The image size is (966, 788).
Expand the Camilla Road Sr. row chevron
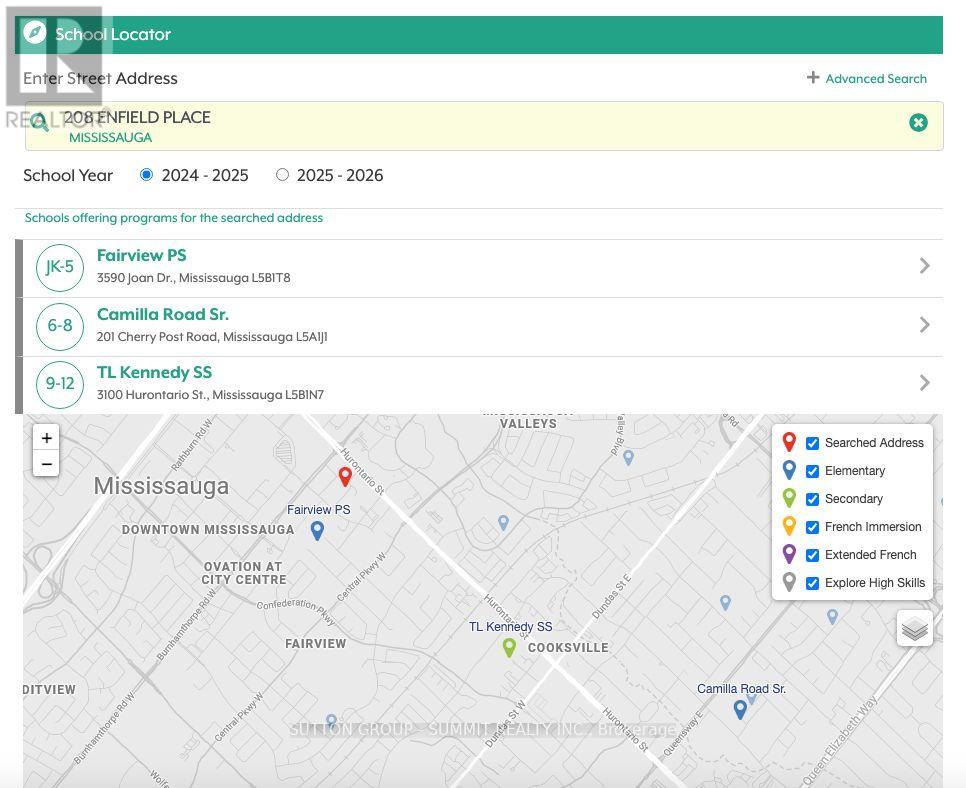click(924, 325)
